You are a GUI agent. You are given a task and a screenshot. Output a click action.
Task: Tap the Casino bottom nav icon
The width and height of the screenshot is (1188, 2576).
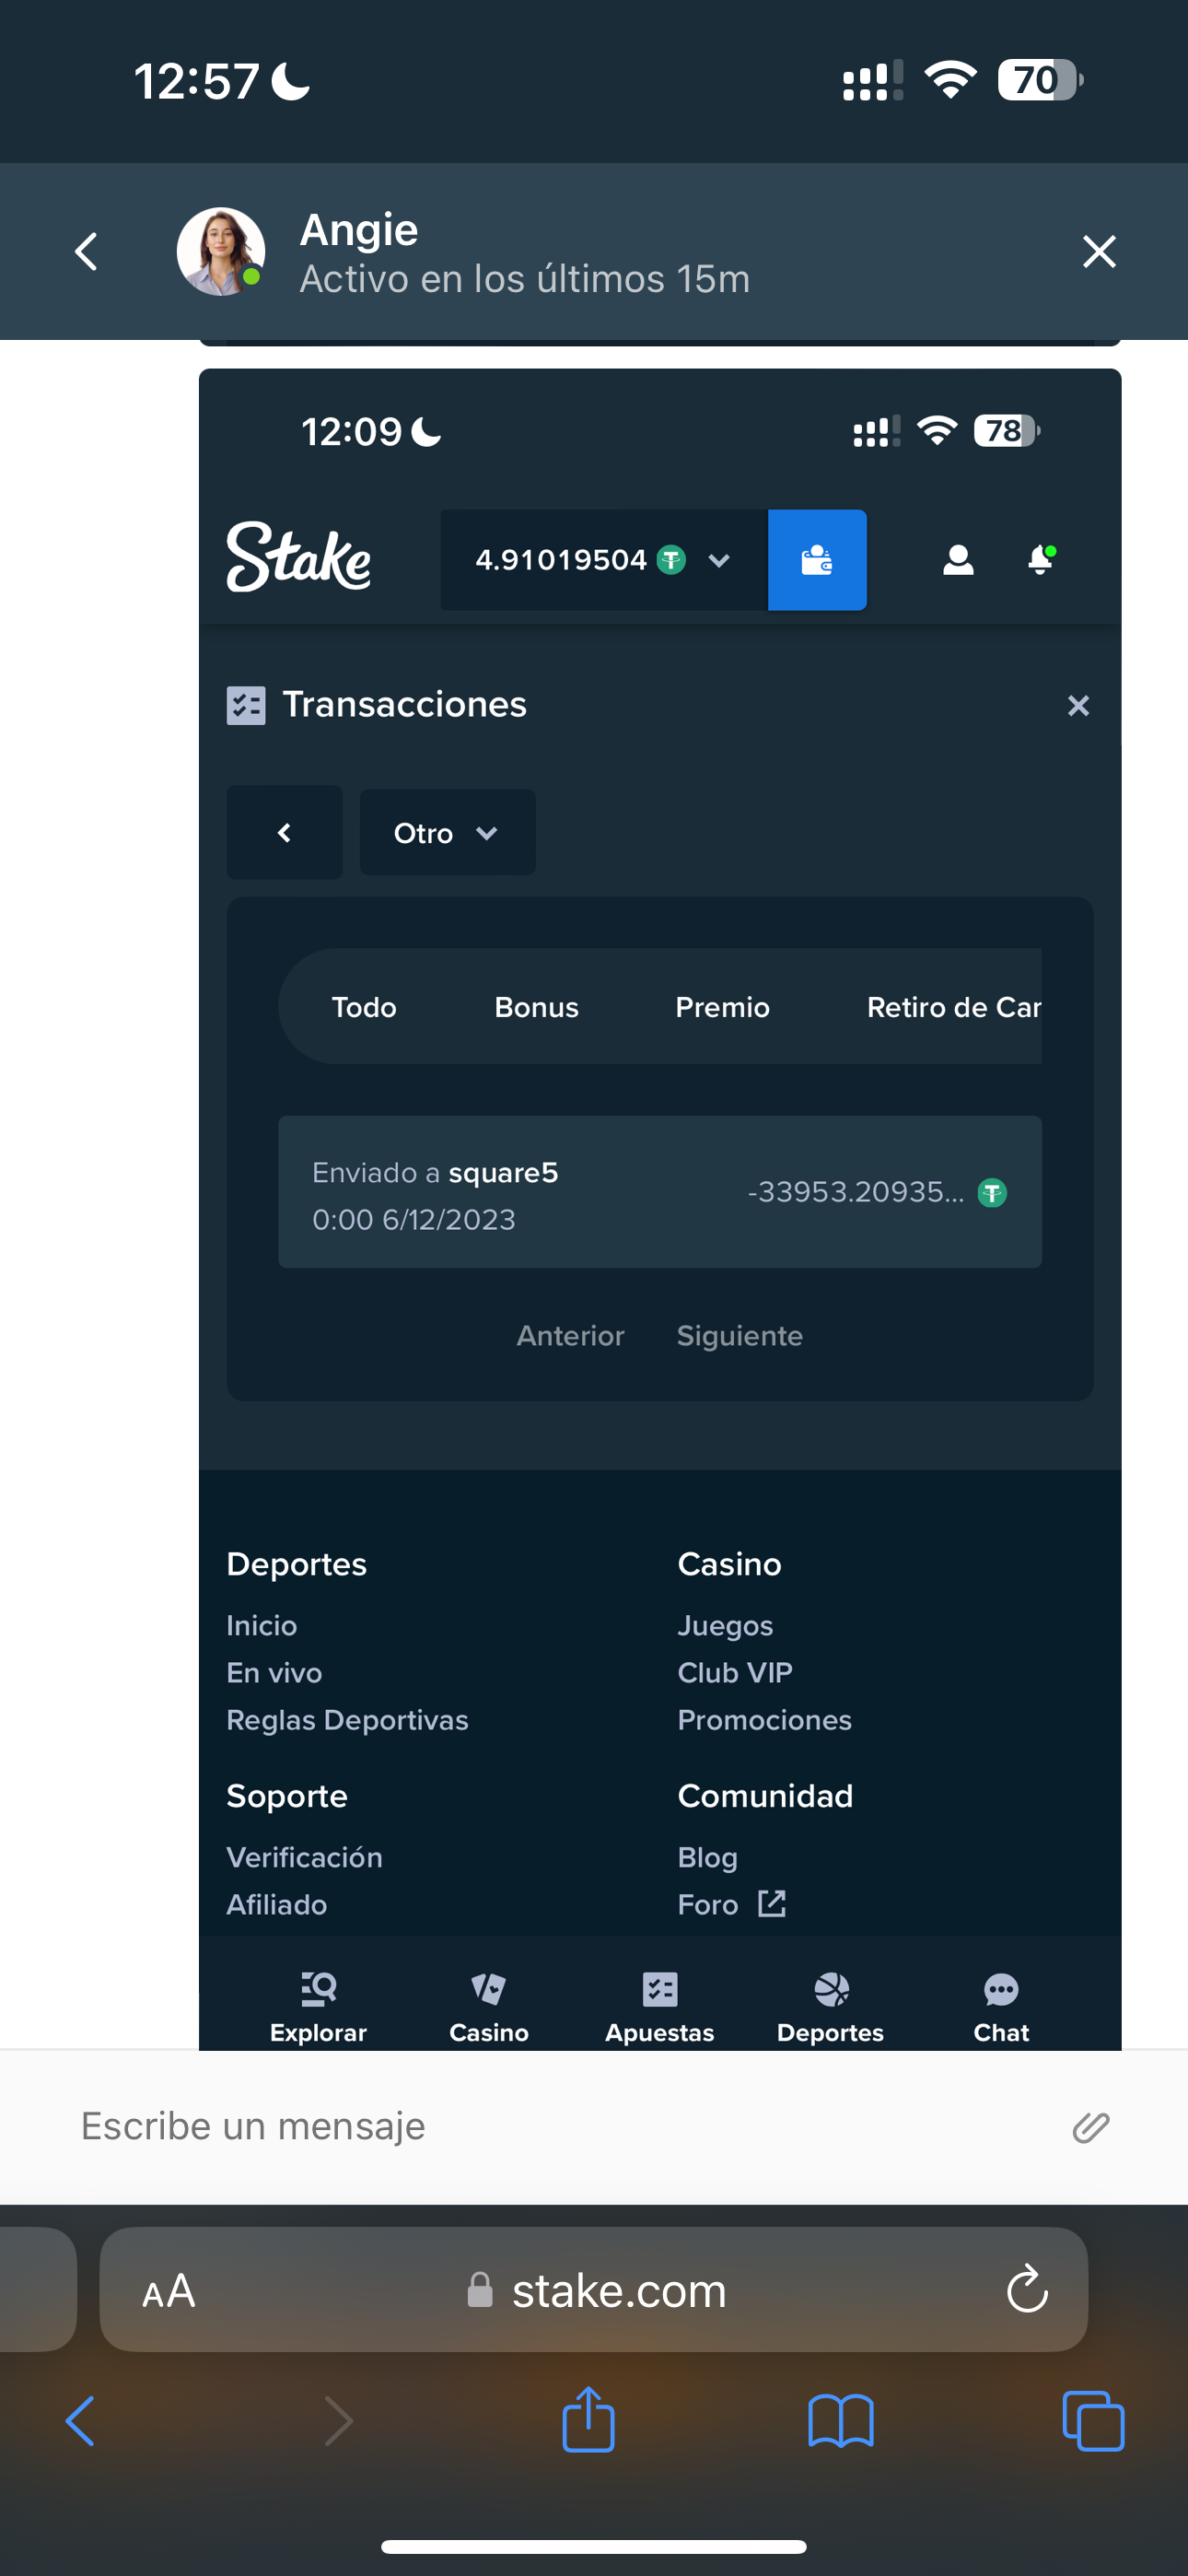tap(489, 2007)
